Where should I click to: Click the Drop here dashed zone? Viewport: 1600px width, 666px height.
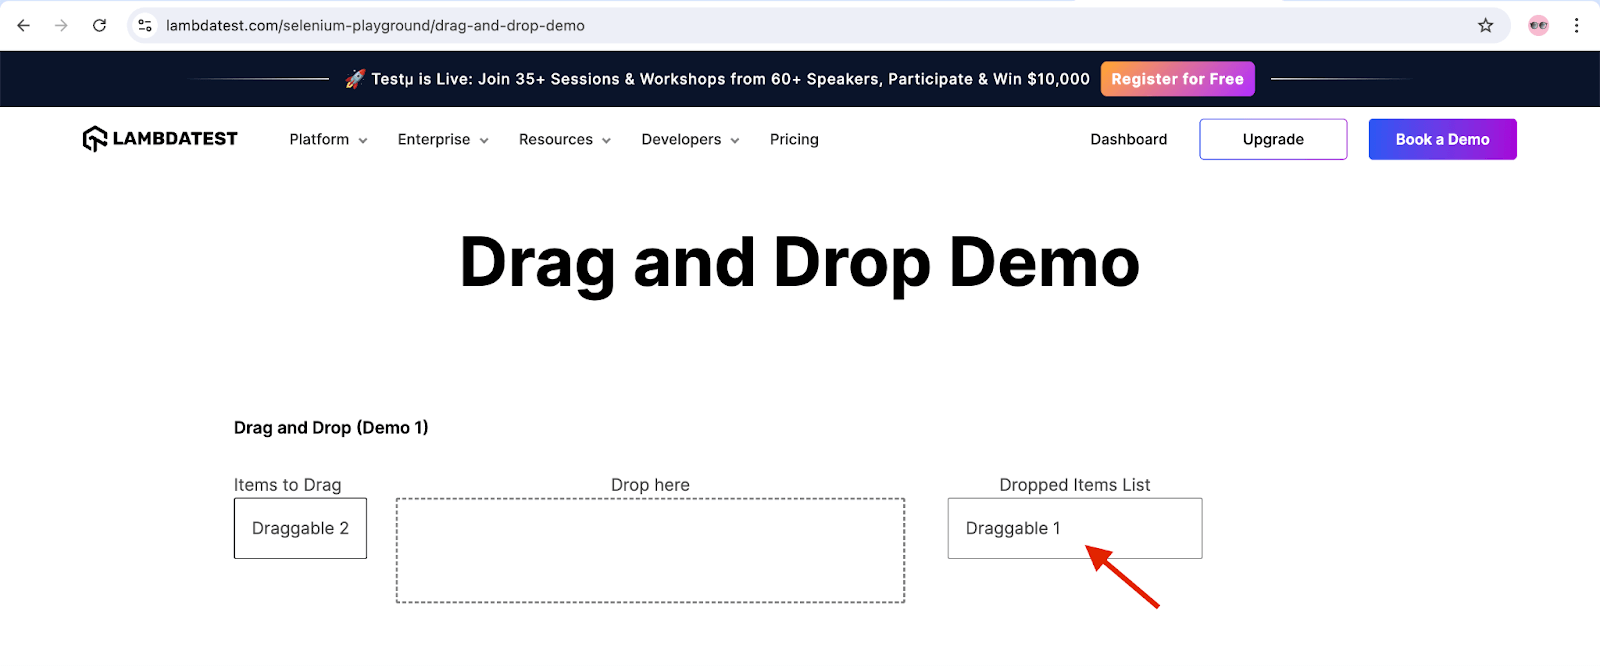coord(650,550)
